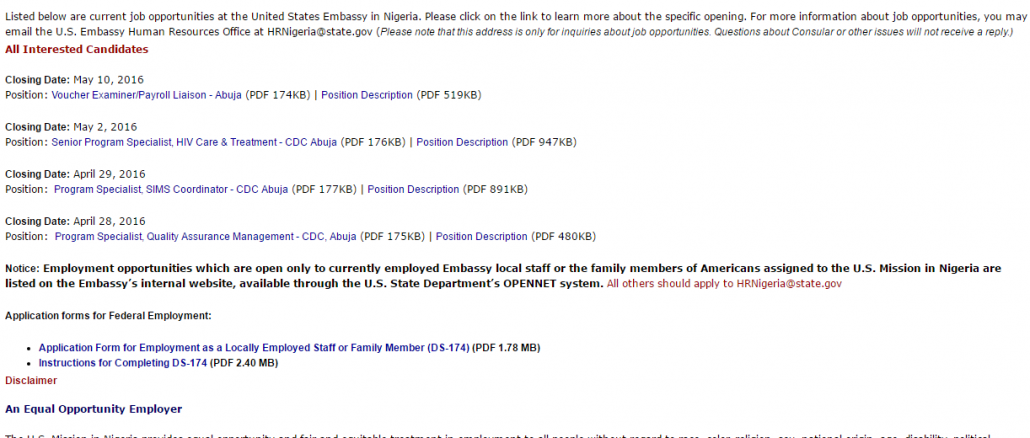Open Position Description PDF 891KB link
1030x438 pixels.
click(x=413, y=190)
